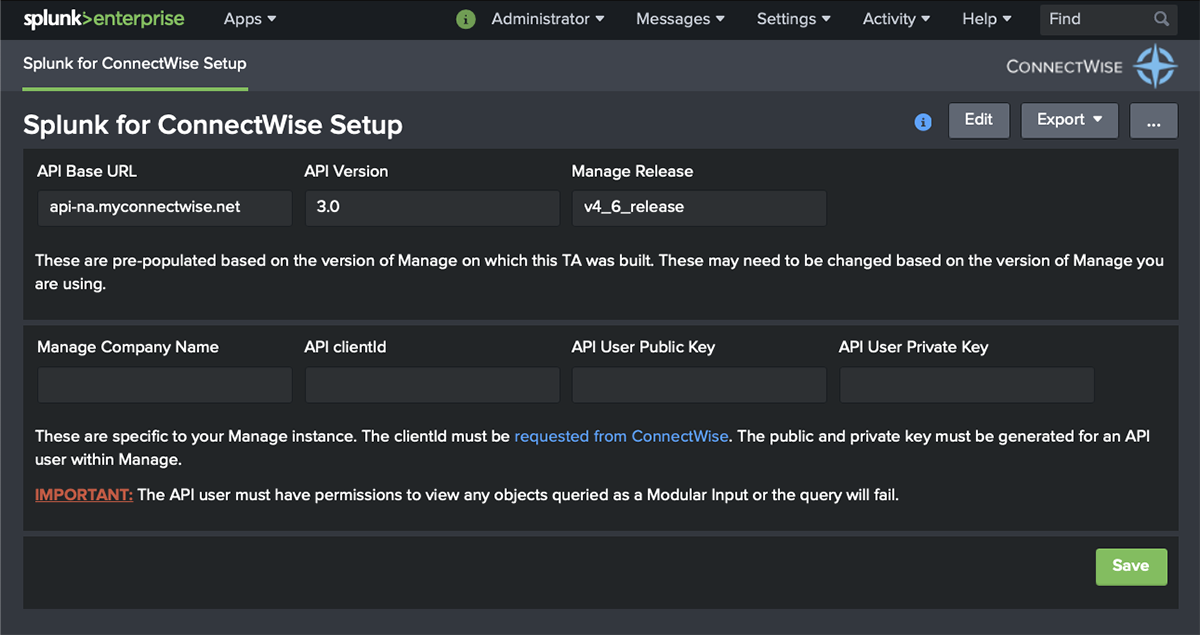This screenshot has width=1200, height=635.
Task: Click the Edit button
Action: pyautogui.click(x=978, y=119)
